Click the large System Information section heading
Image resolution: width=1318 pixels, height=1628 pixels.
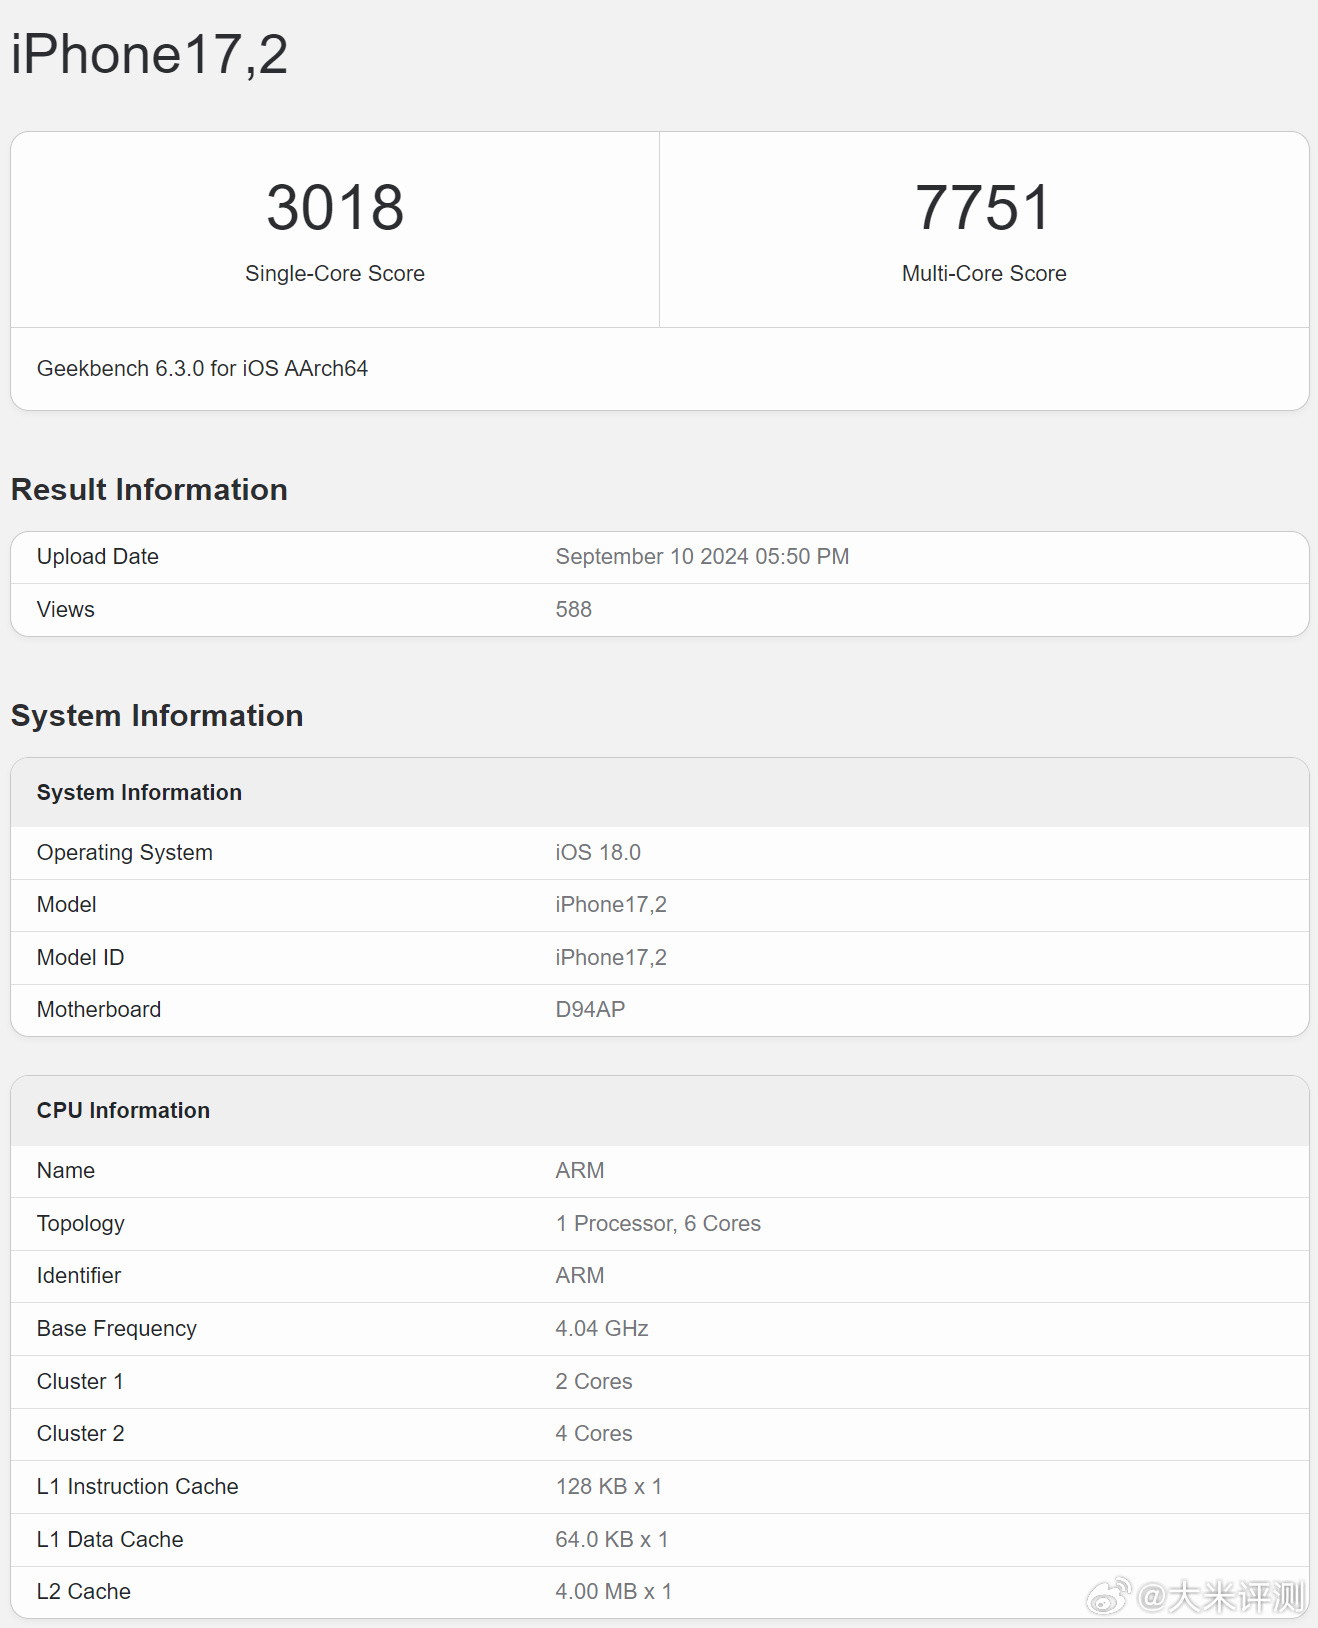(x=157, y=716)
